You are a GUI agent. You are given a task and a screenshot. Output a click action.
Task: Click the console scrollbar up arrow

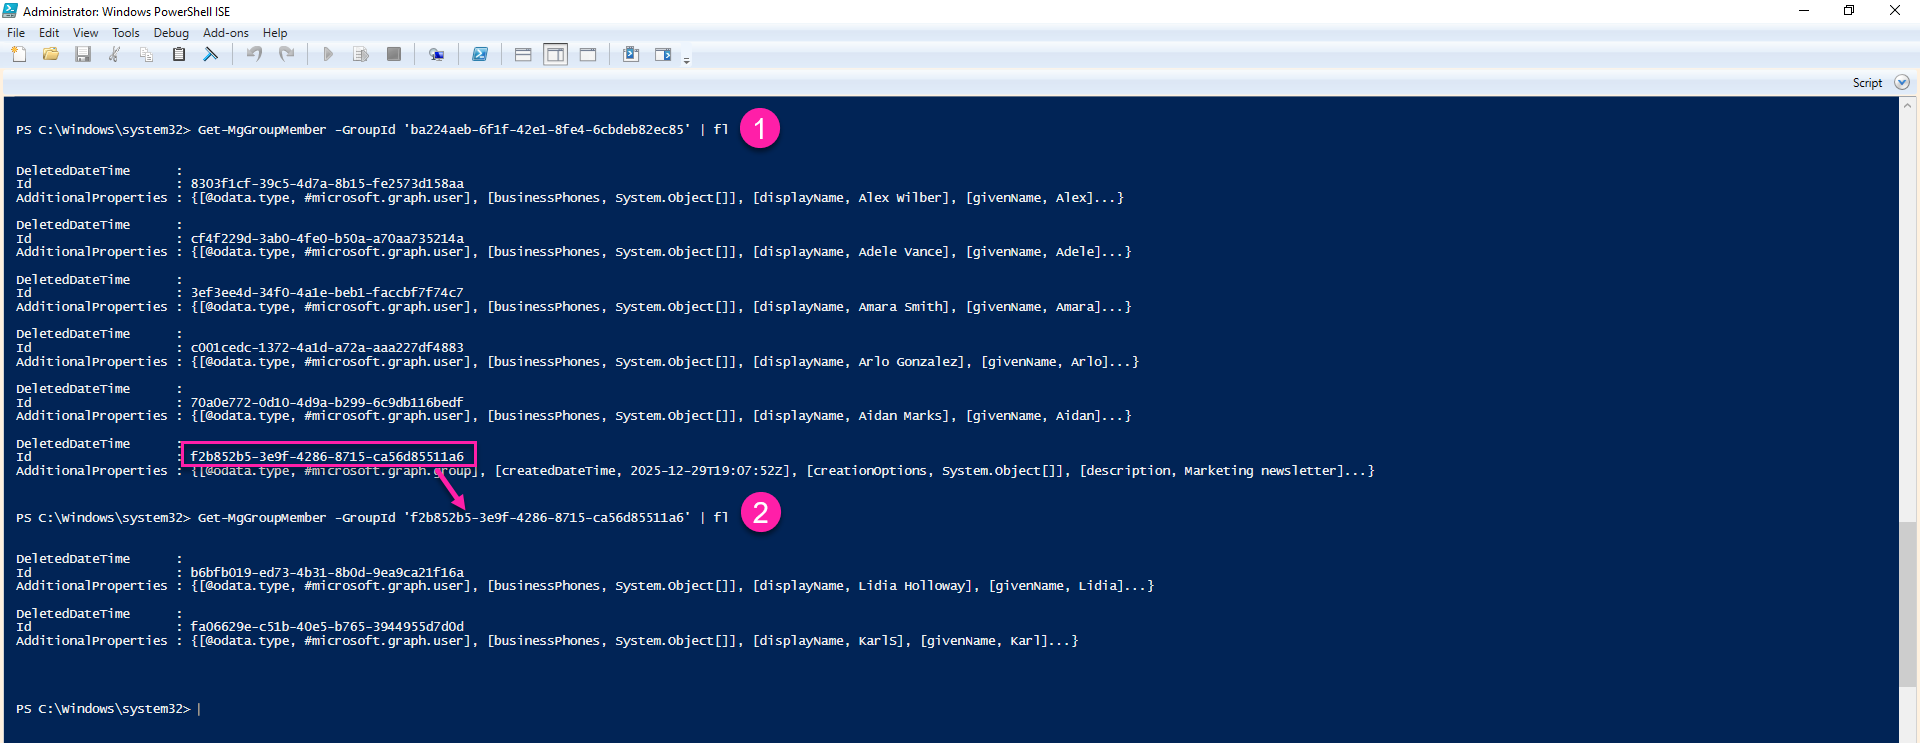(x=1908, y=105)
